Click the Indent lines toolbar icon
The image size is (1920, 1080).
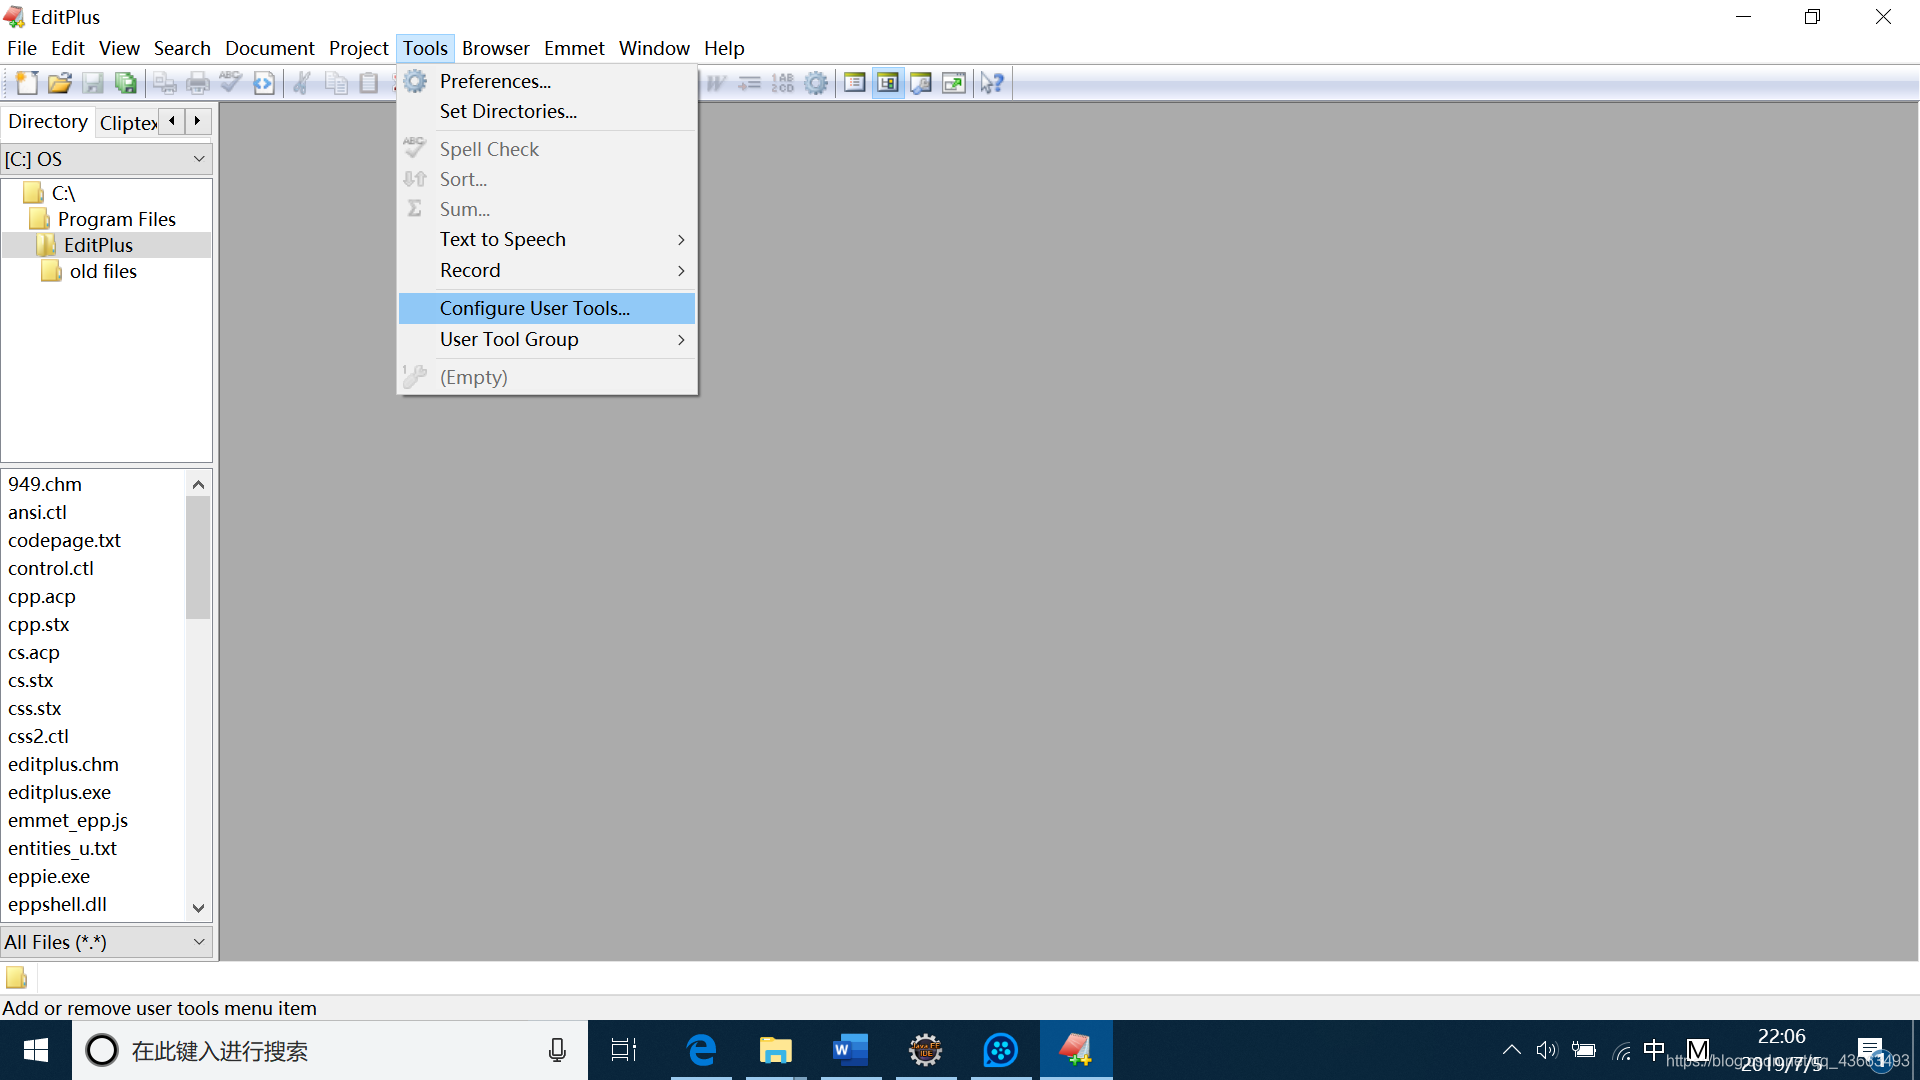pos(749,83)
